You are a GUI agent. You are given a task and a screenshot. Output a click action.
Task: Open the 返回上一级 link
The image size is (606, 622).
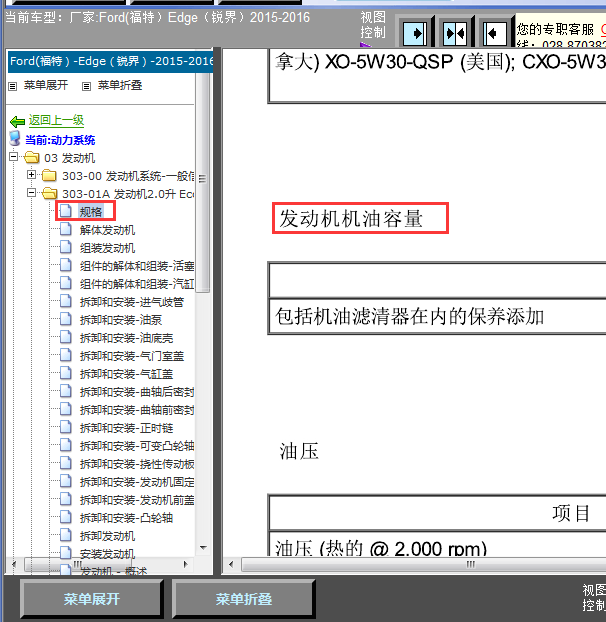coord(56,120)
